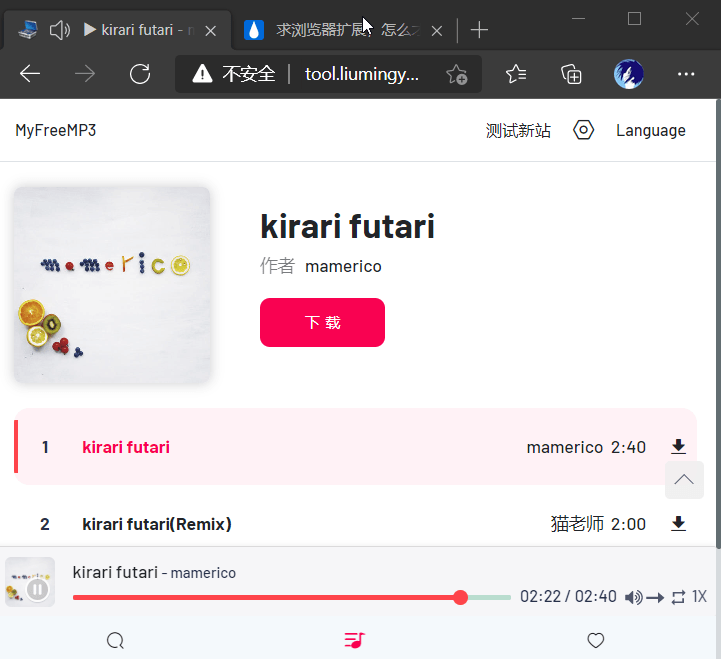Click the page vertical scrollbar
Viewport: 721px width, 659px height.
point(718,322)
